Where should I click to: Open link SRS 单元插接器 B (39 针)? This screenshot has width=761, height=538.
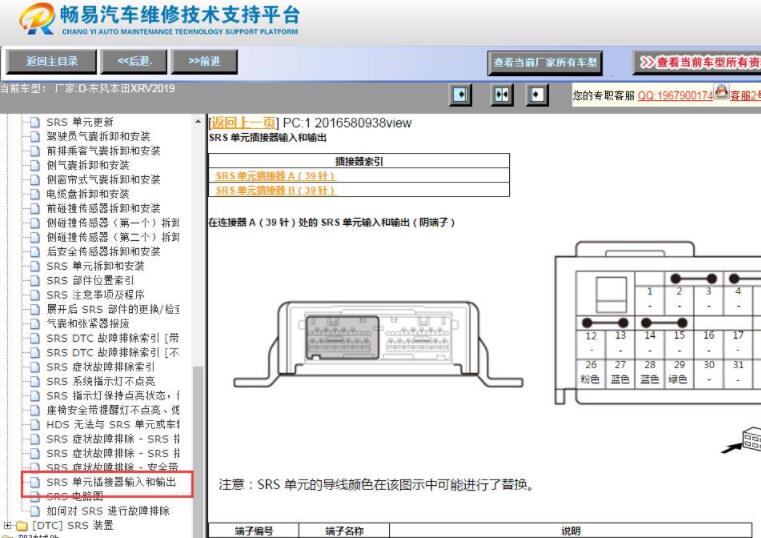click(x=275, y=190)
